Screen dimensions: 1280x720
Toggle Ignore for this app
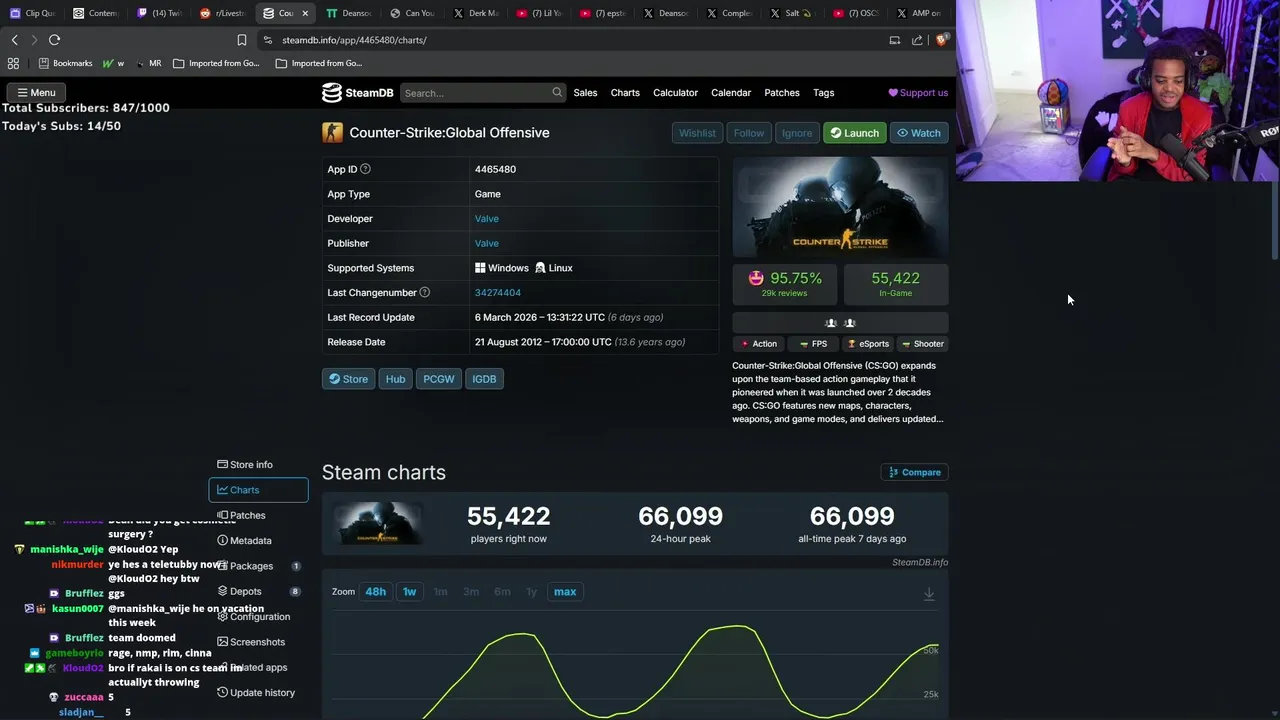797,133
